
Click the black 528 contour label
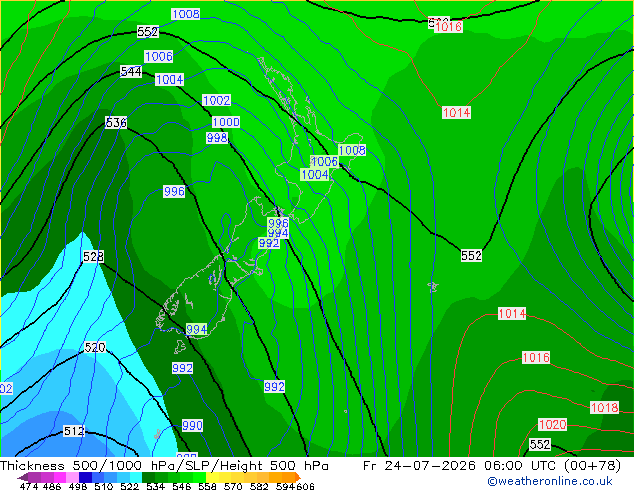[93, 256]
